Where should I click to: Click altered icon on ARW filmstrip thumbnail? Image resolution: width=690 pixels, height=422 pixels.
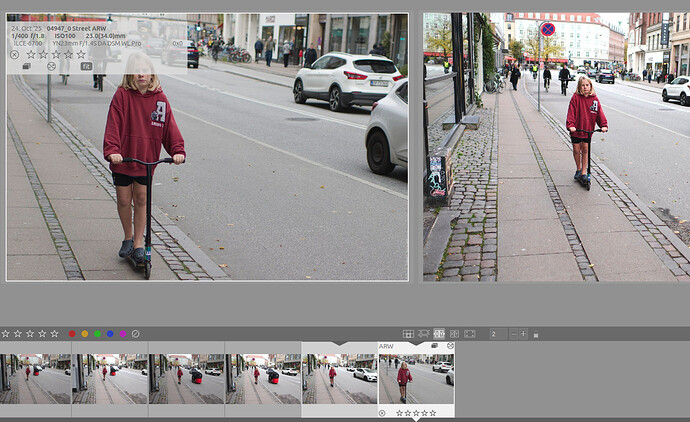pyautogui.click(x=450, y=346)
